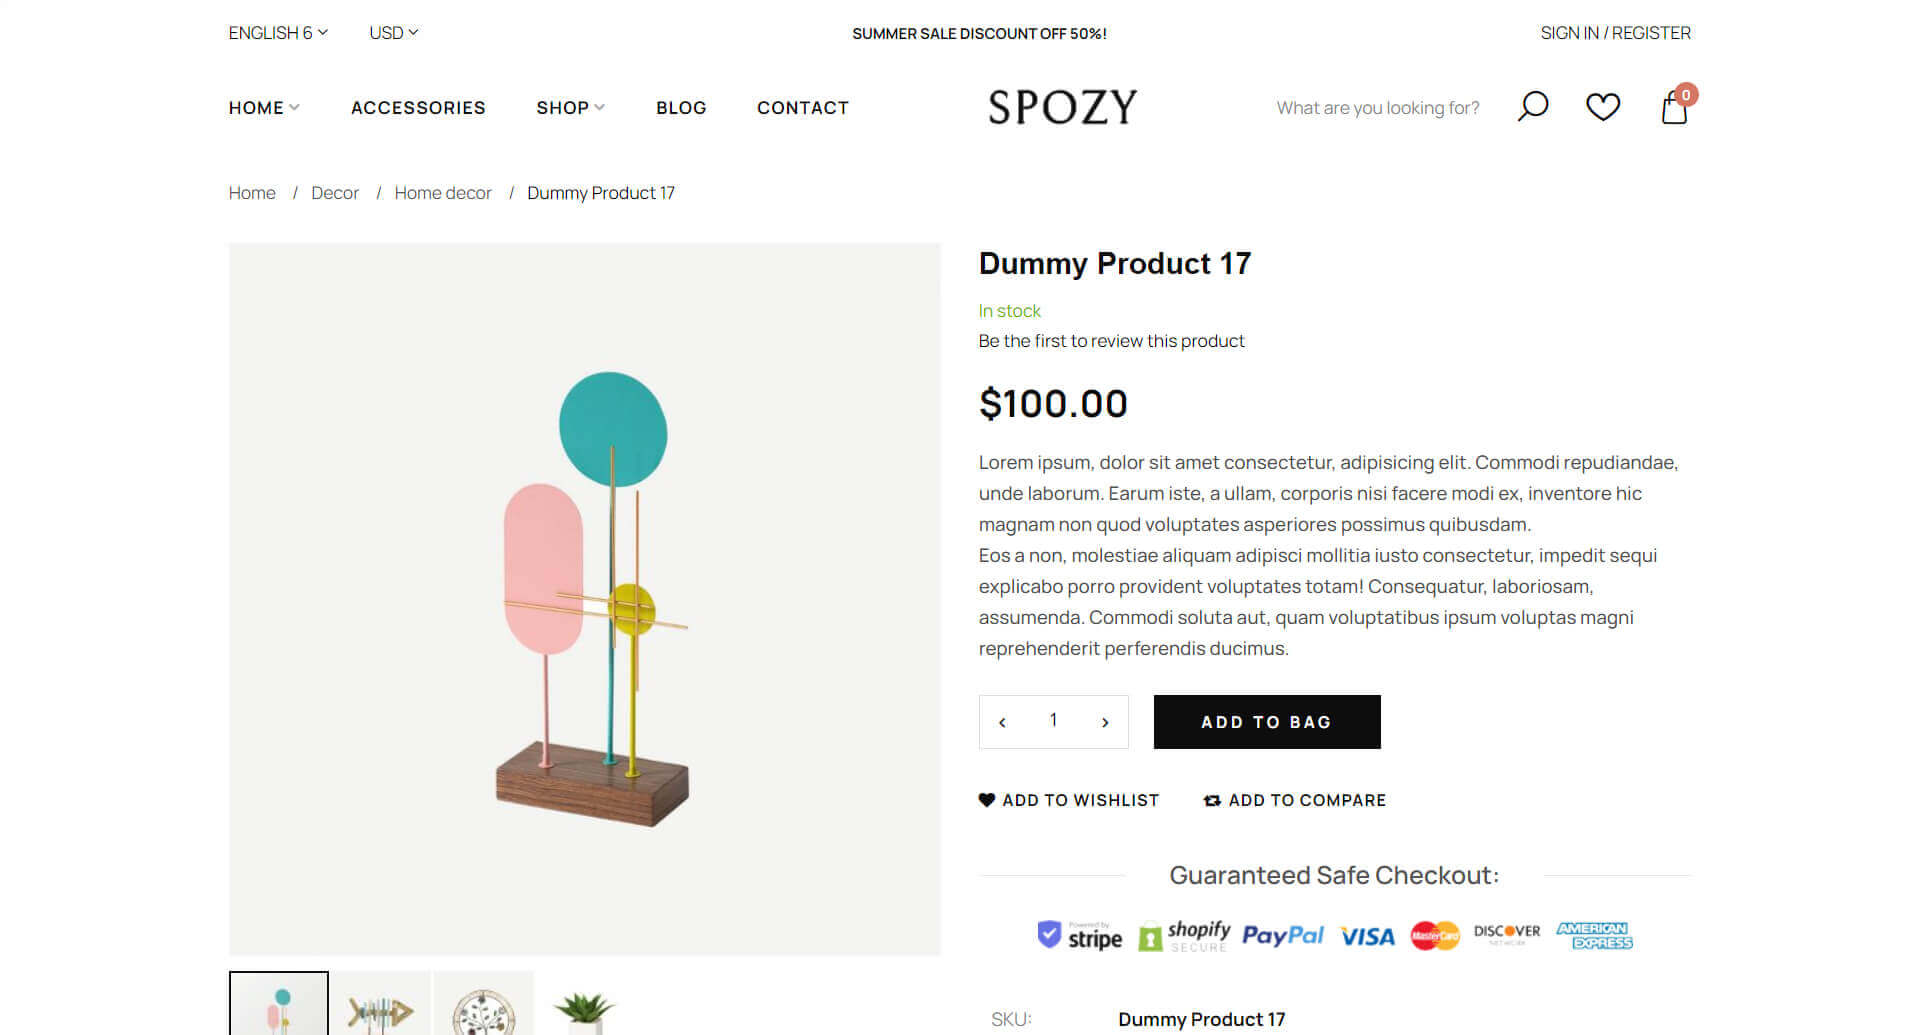Click the Home decor breadcrumb link
The width and height of the screenshot is (1920, 1035).
coord(443,193)
